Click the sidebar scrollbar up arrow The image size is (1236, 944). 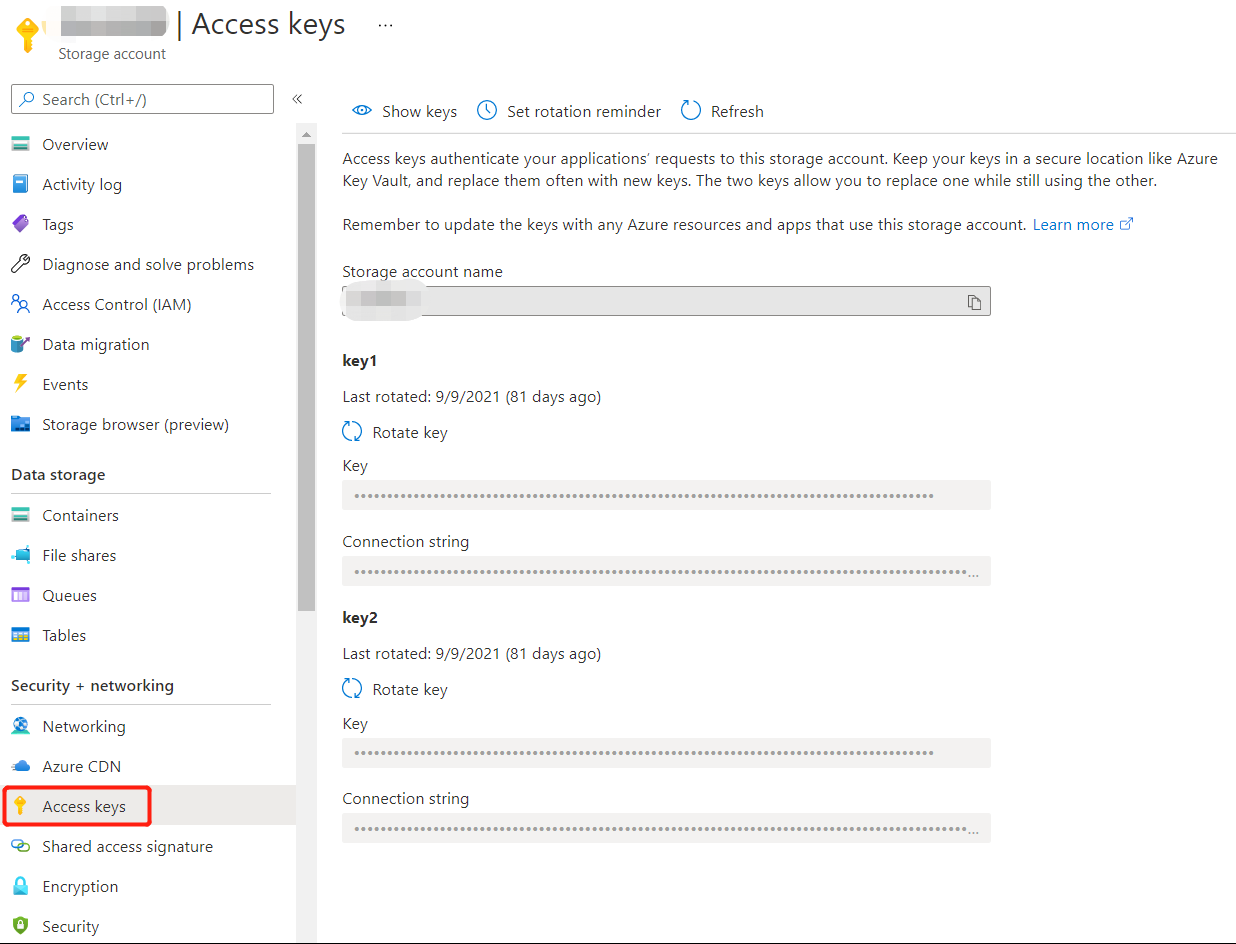point(306,133)
